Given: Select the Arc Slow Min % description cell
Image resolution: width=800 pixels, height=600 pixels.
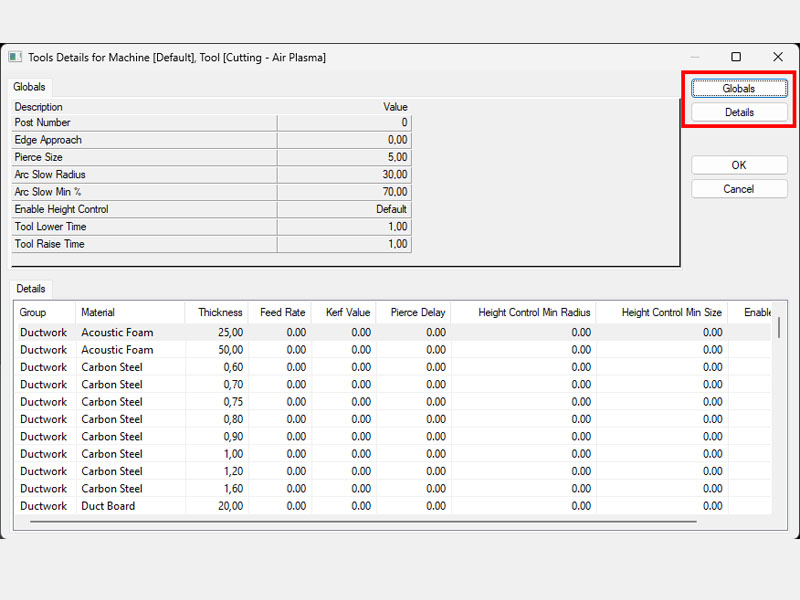Looking at the screenshot, I should [144, 192].
